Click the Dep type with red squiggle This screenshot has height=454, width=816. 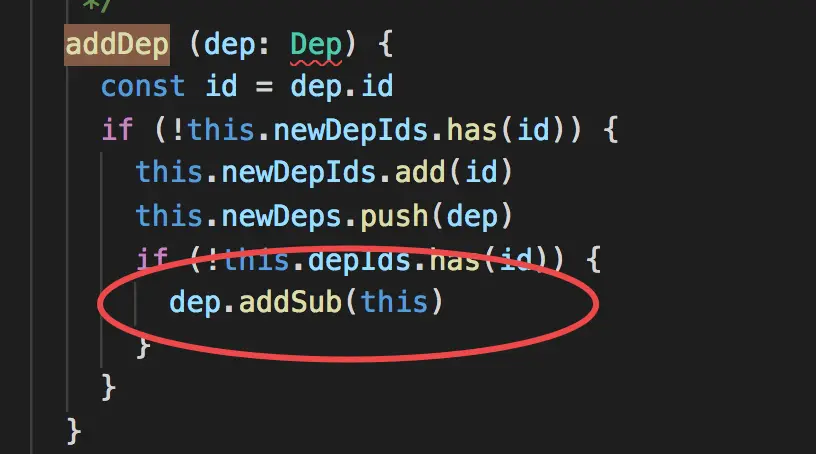316,45
